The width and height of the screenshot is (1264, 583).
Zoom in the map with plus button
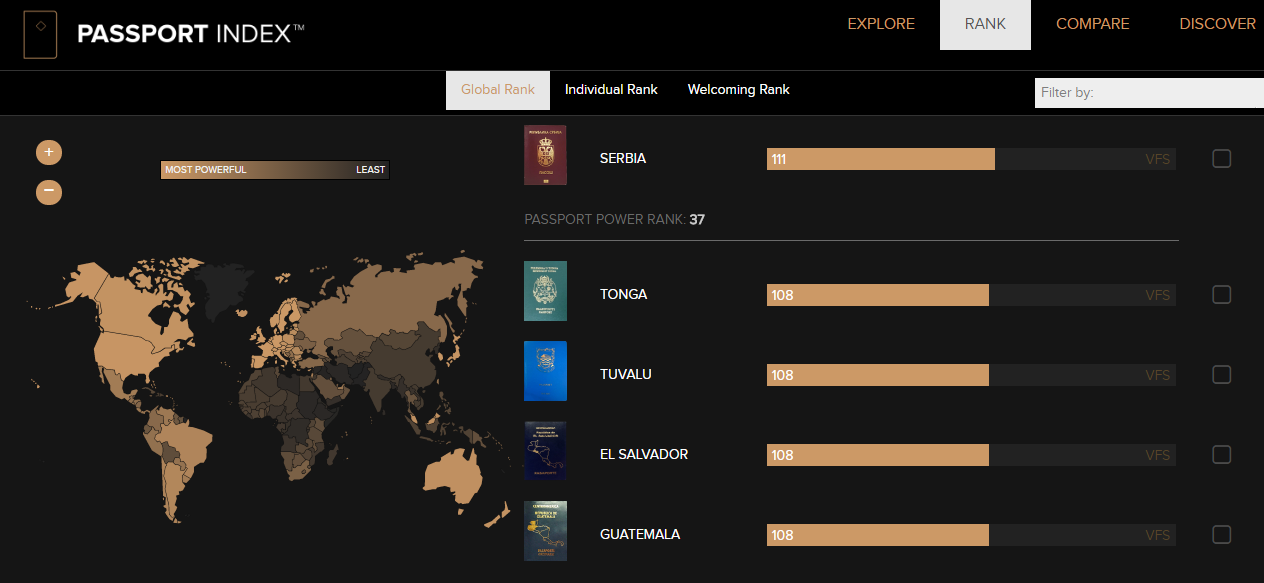49,152
